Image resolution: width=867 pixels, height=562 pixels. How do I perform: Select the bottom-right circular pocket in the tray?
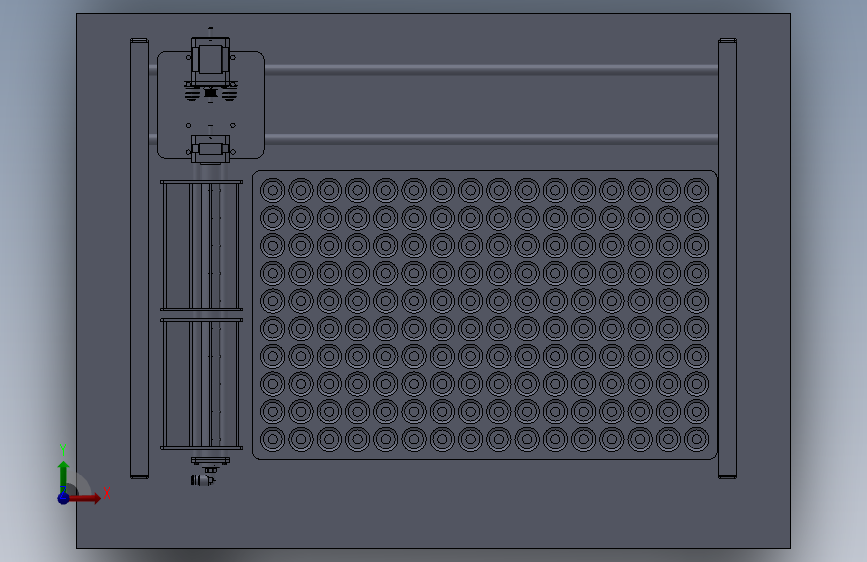pyautogui.click(x=696, y=439)
